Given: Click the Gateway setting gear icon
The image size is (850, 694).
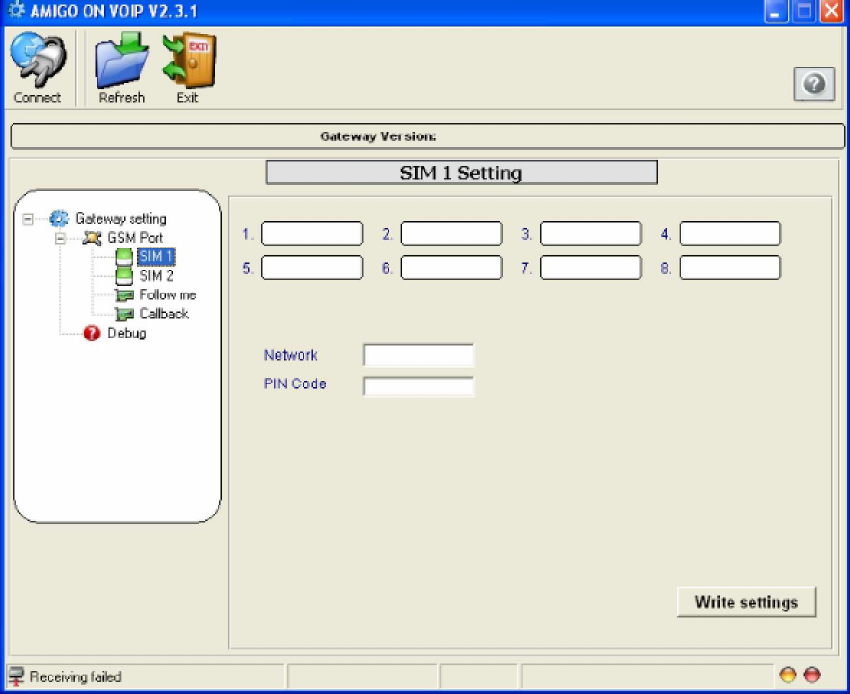Looking at the screenshot, I should click(x=59, y=219).
